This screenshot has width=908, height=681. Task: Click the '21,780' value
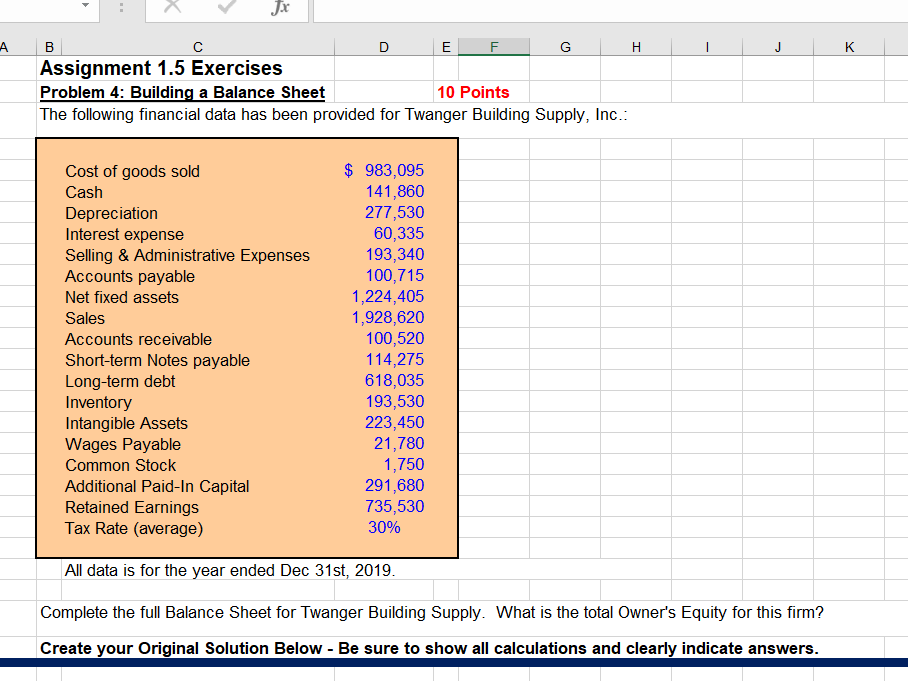coord(398,444)
